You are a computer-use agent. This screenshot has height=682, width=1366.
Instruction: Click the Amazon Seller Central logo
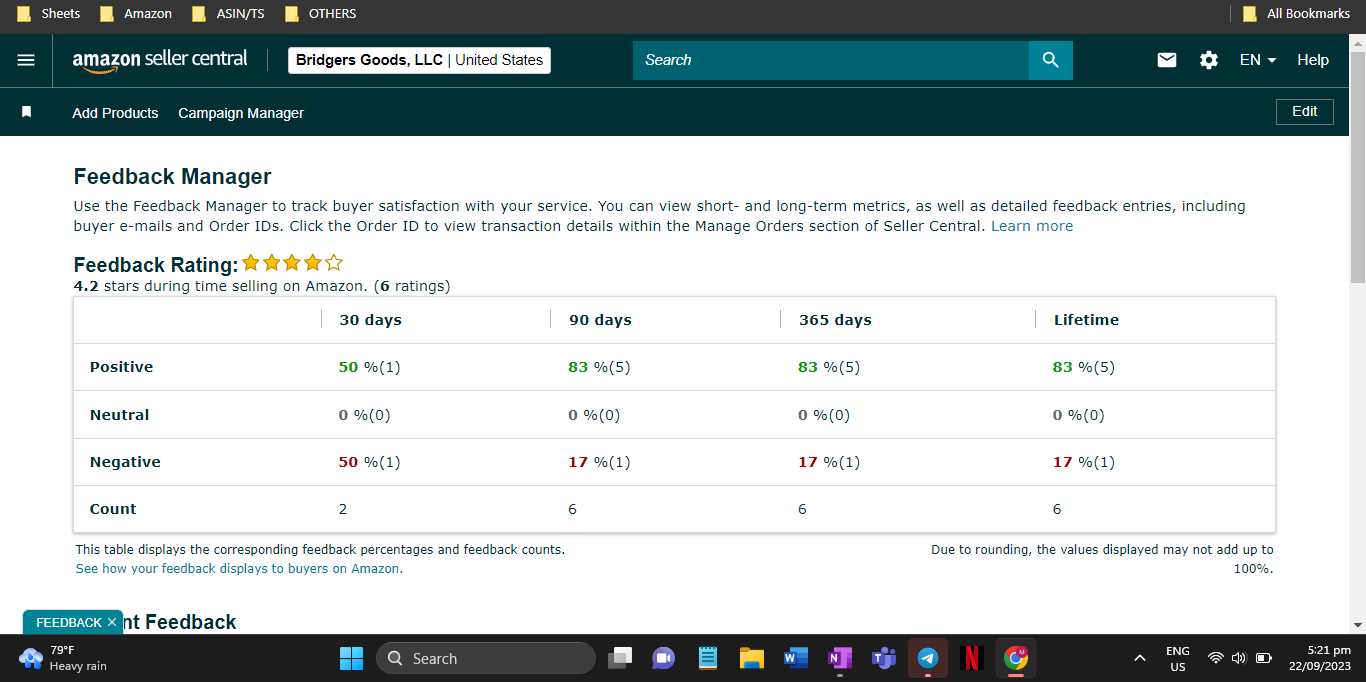pos(160,60)
